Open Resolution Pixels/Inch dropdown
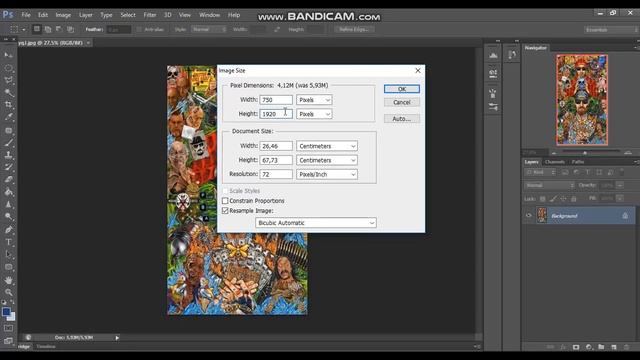The width and height of the screenshot is (640, 360). pyautogui.click(x=327, y=174)
